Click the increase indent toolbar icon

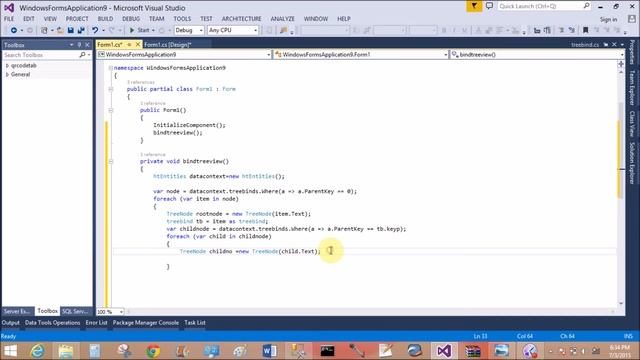click(x=547, y=30)
